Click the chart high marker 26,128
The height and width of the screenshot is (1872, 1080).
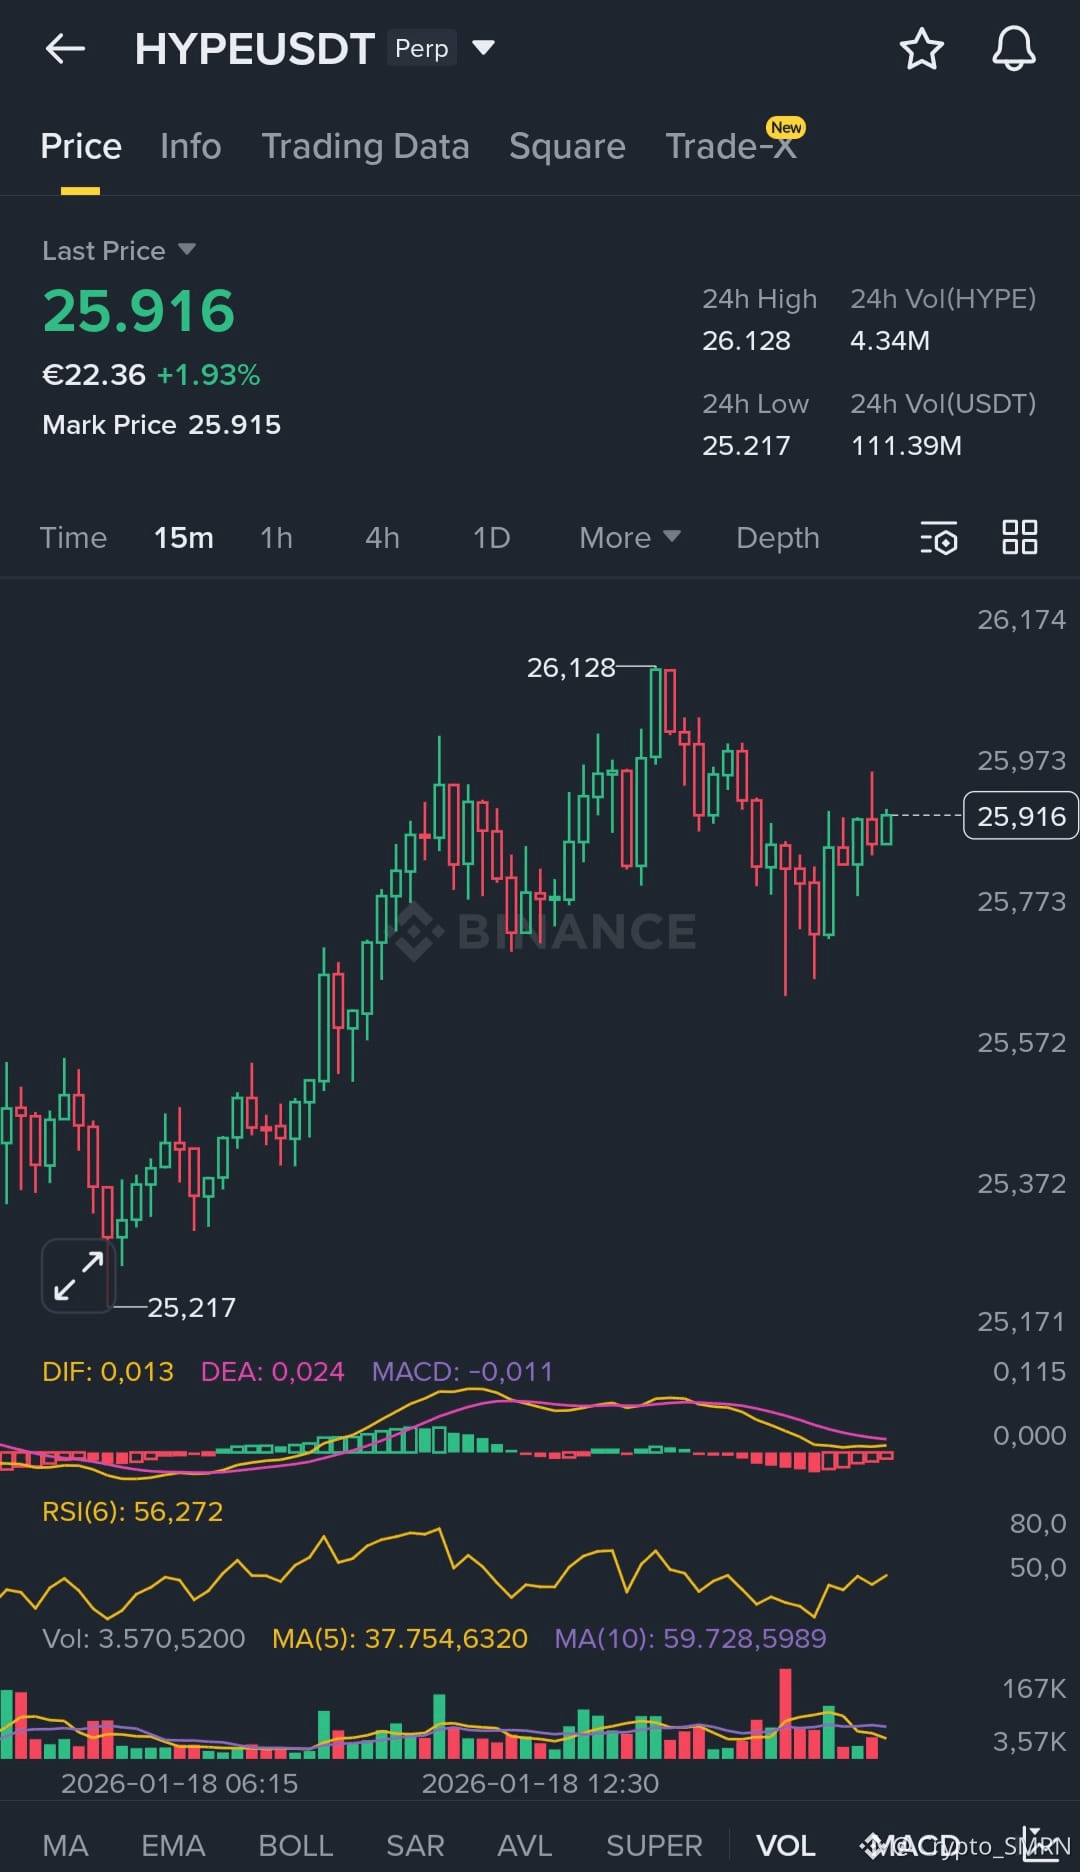coord(571,668)
